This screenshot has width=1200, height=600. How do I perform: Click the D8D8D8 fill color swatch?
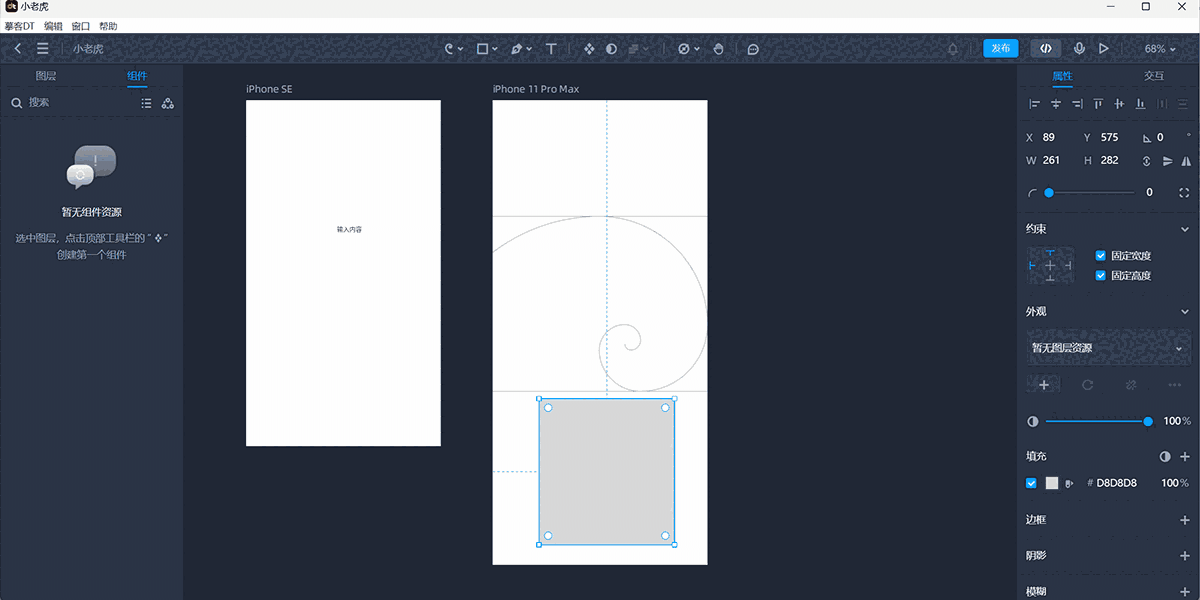pos(1052,483)
